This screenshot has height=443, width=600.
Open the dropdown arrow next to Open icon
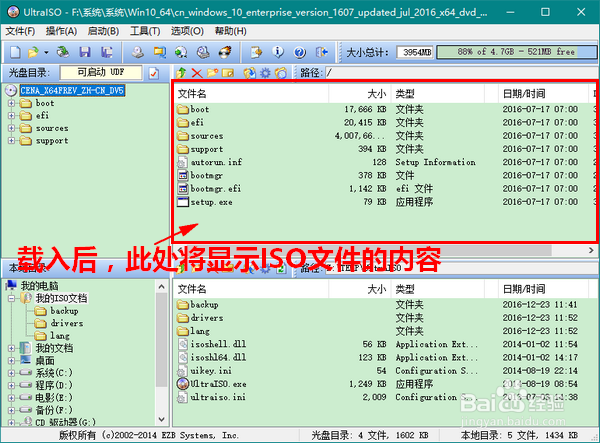click(46, 52)
